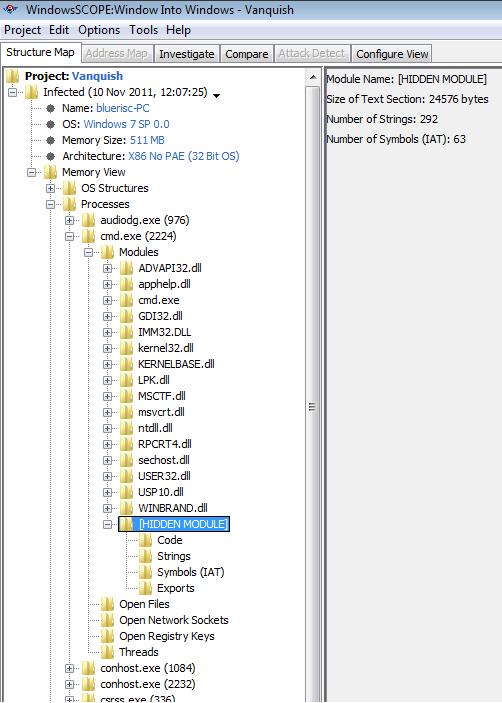The image size is (502, 703).
Task: Select the Open Files tree item
Action: coord(144,604)
